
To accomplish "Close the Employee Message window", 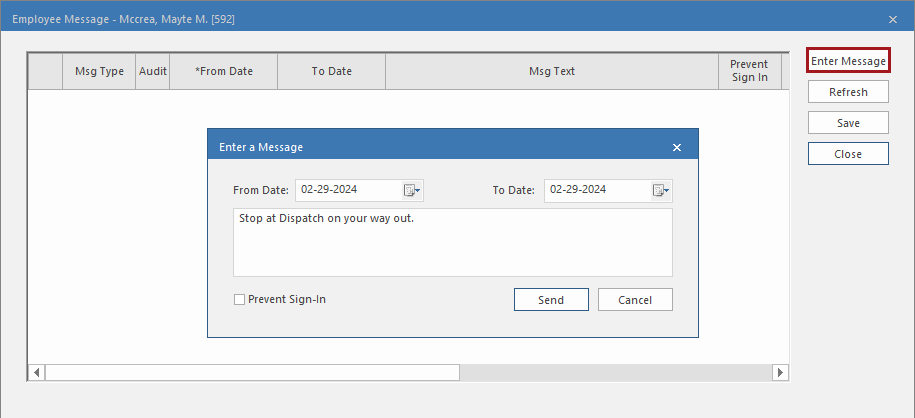I will tap(893, 19).
